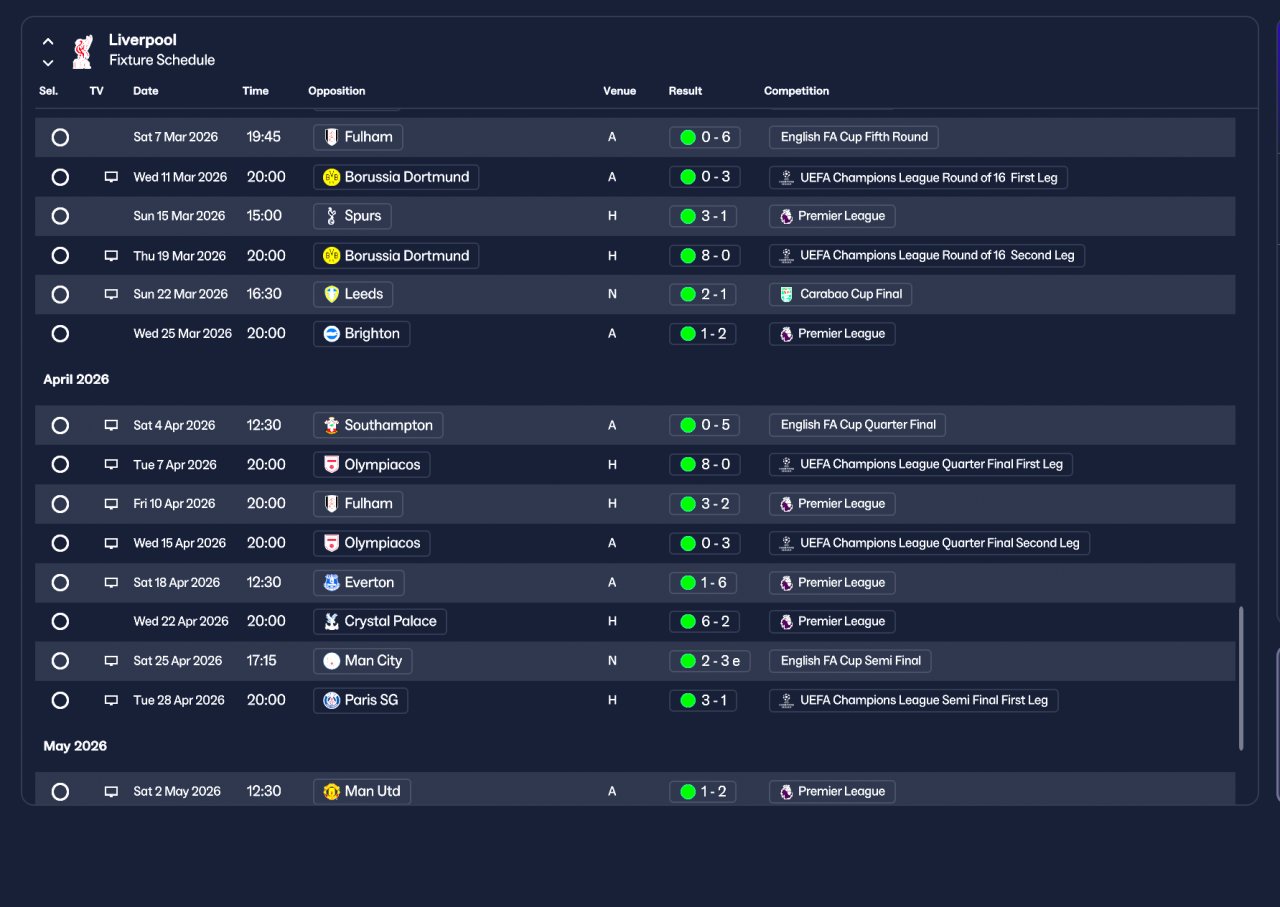Click the Paris SG club badge icon

pyautogui.click(x=332, y=700)
